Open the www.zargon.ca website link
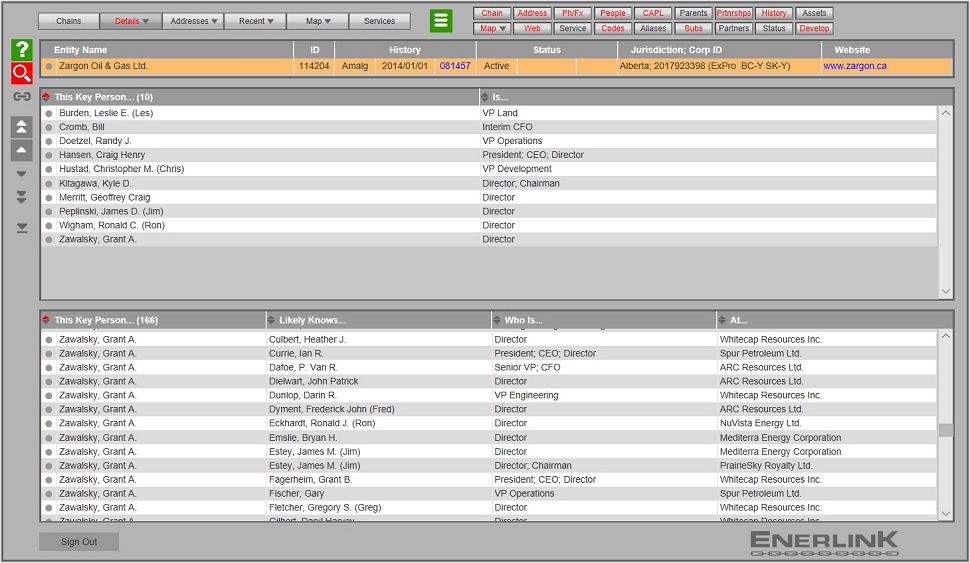The width and height of the screenshot is (970, 563). click(854, 66)
